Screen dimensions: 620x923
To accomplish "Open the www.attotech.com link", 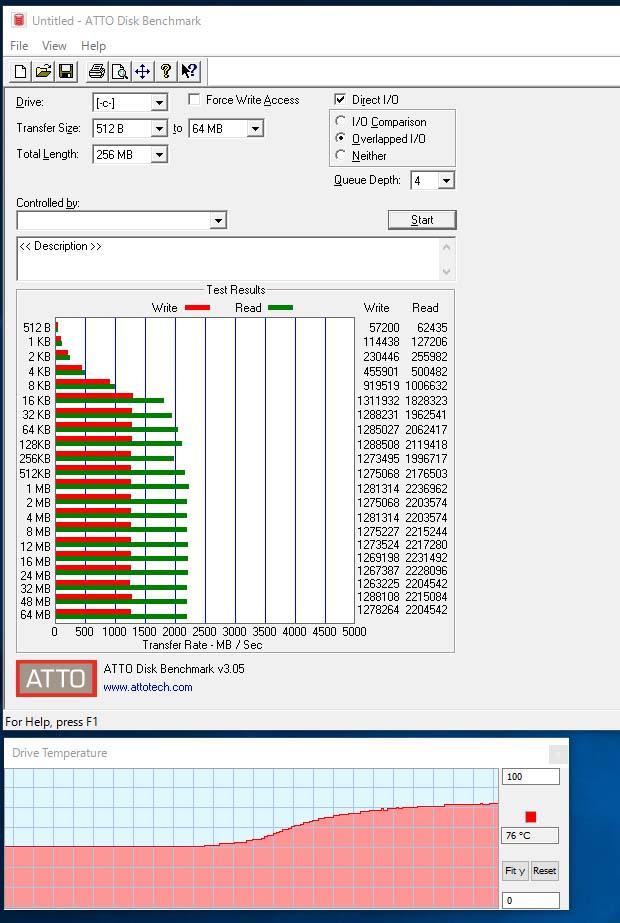I will tap(148, 687).
